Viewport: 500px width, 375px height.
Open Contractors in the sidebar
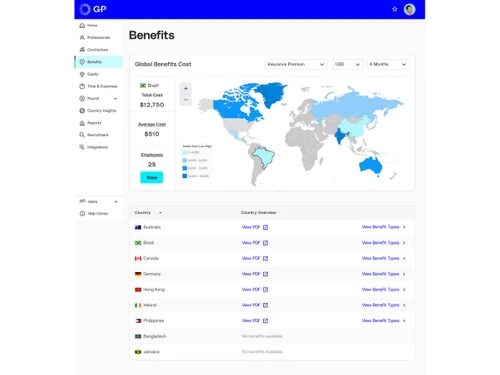pyautogui.click(x=97, y=50)
